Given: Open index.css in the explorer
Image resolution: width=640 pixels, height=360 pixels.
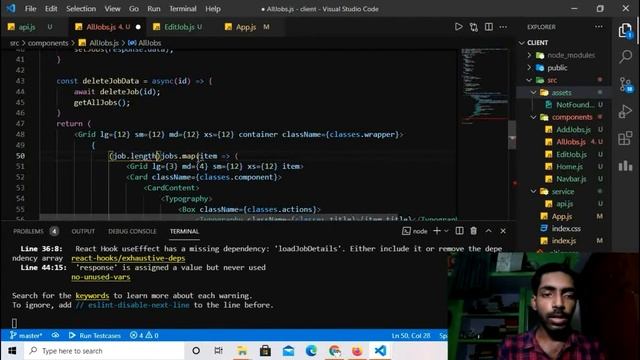Looking at the screenshot, I should [x=566, y=229].
